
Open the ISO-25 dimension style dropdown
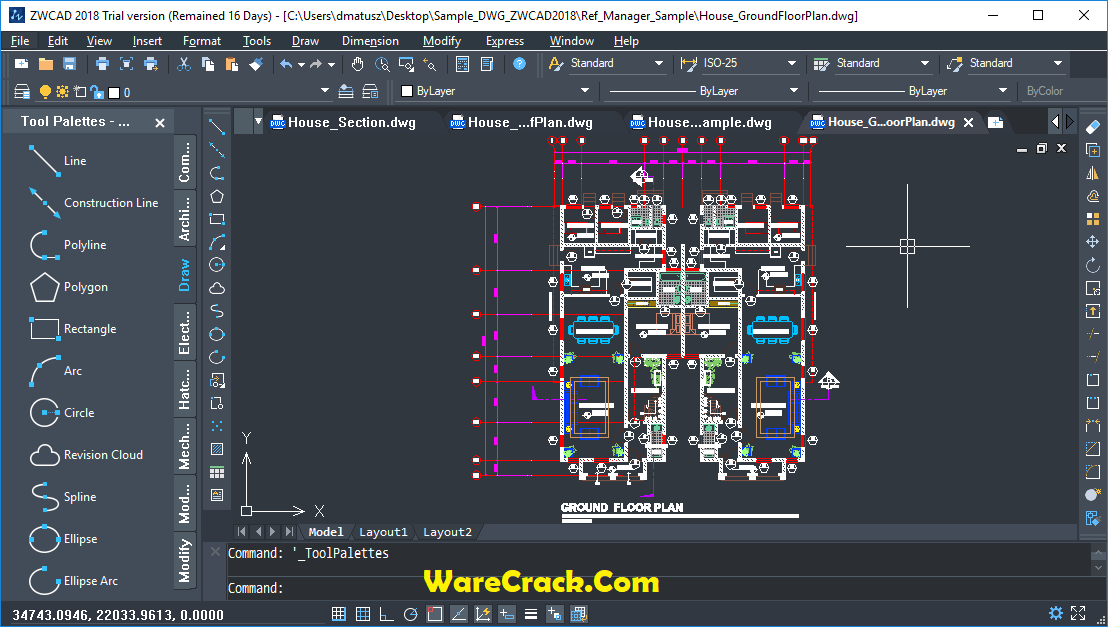click(x=750, y=64)
